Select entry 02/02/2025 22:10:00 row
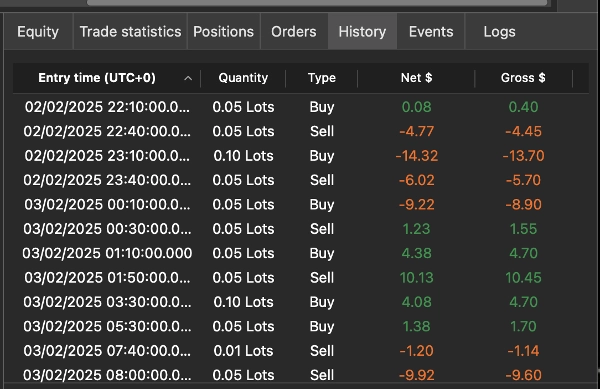The width and height of the screenshot is (600, 389). 300,107
